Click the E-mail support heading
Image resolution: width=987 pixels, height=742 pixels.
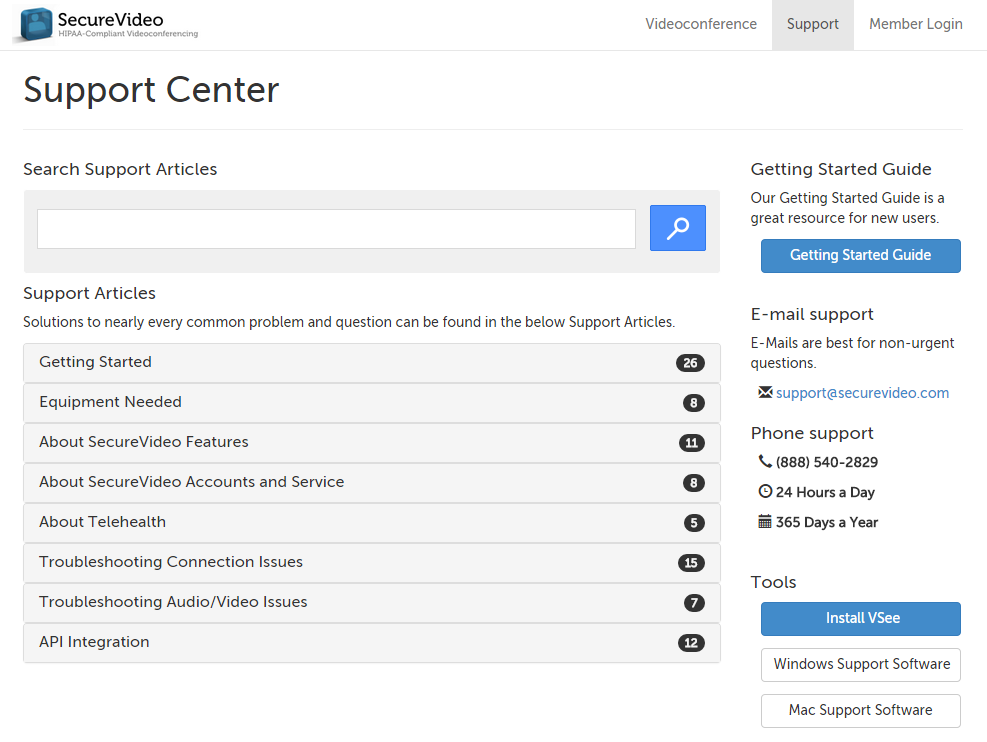[x=812, y=314]
